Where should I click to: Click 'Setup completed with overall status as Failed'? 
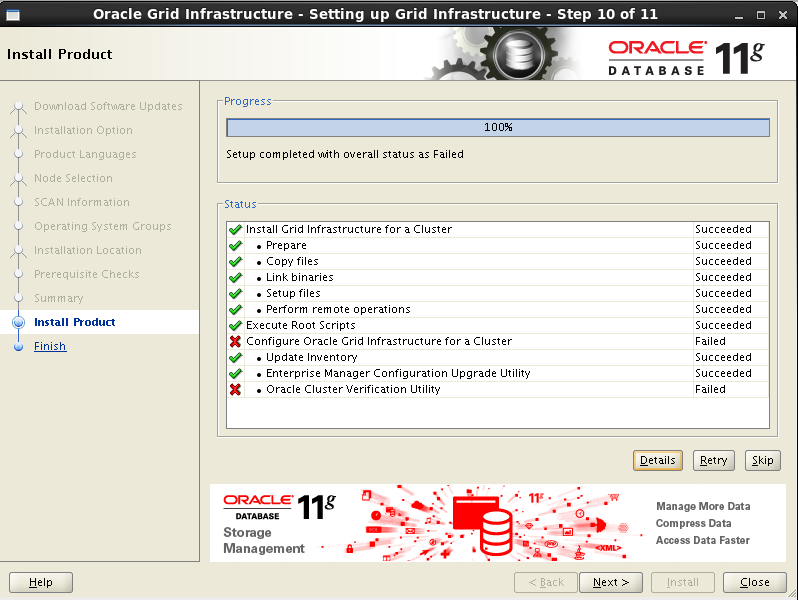[x=345, y=154]
